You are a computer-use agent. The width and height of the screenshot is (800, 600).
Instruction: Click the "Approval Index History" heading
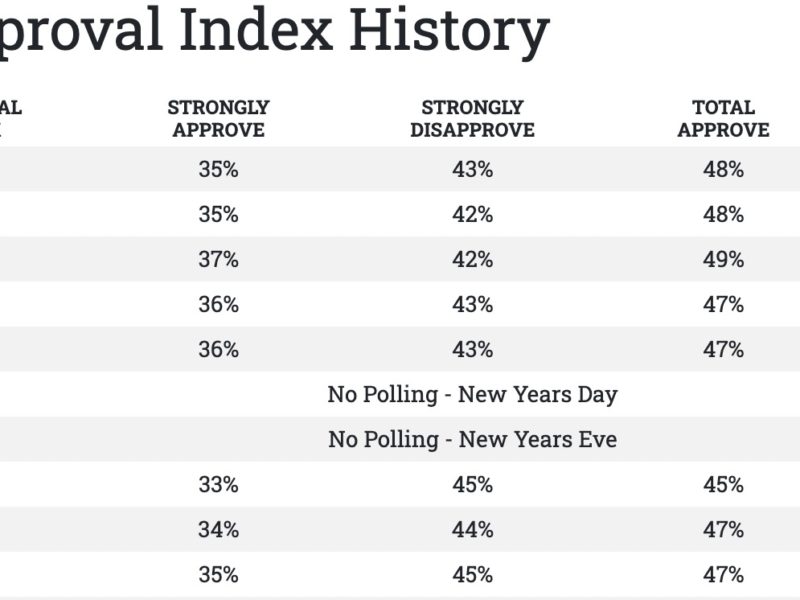point(275,32)
